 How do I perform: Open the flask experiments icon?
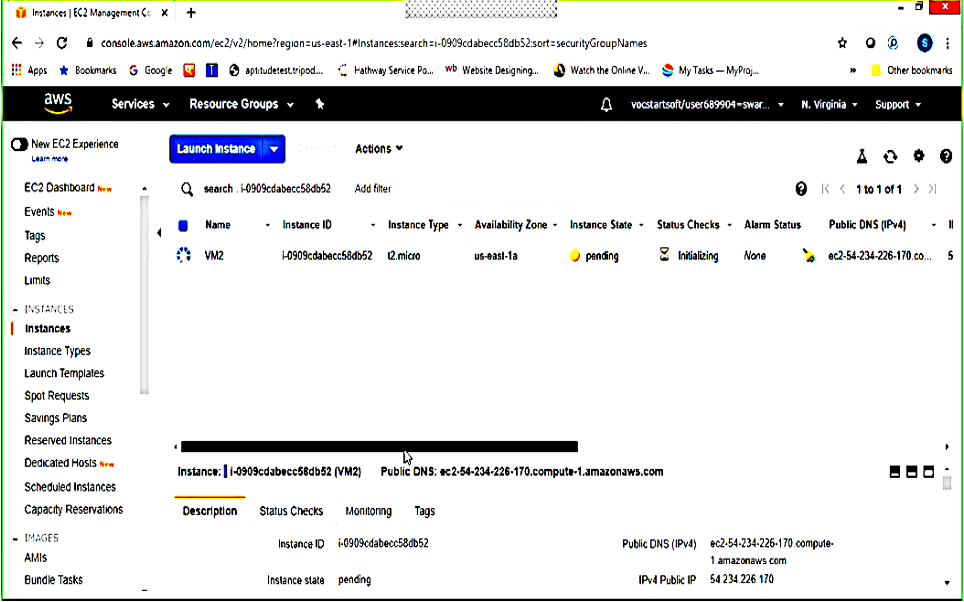(861, 157)
